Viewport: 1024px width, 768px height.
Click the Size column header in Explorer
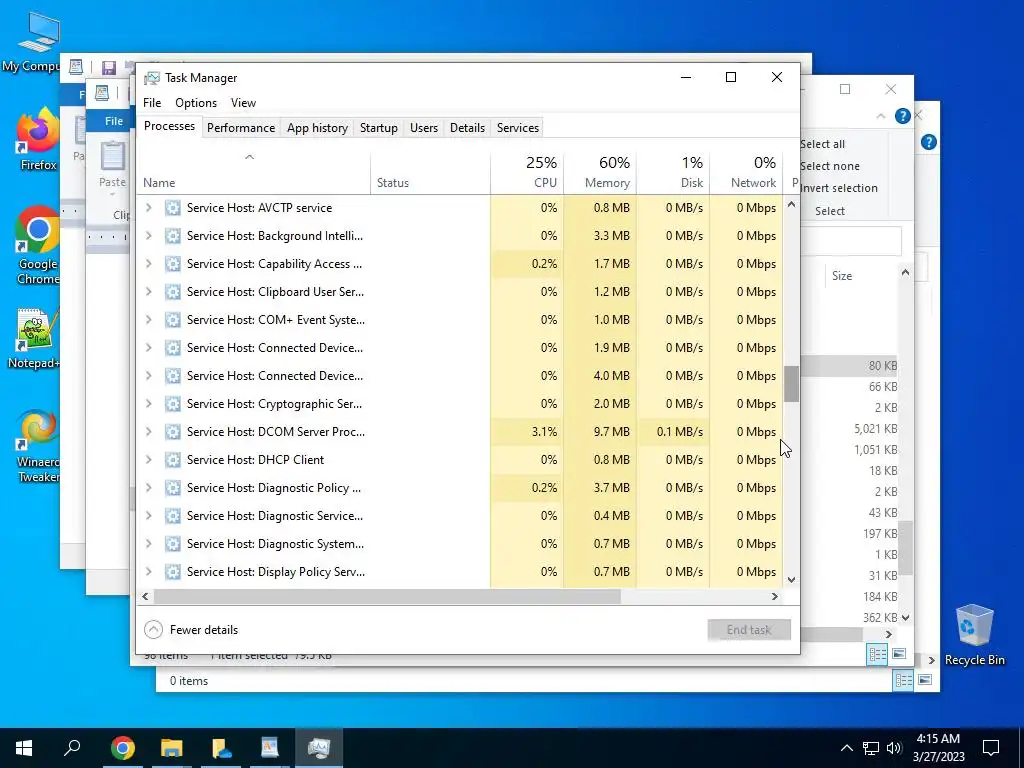click(842, 276)
